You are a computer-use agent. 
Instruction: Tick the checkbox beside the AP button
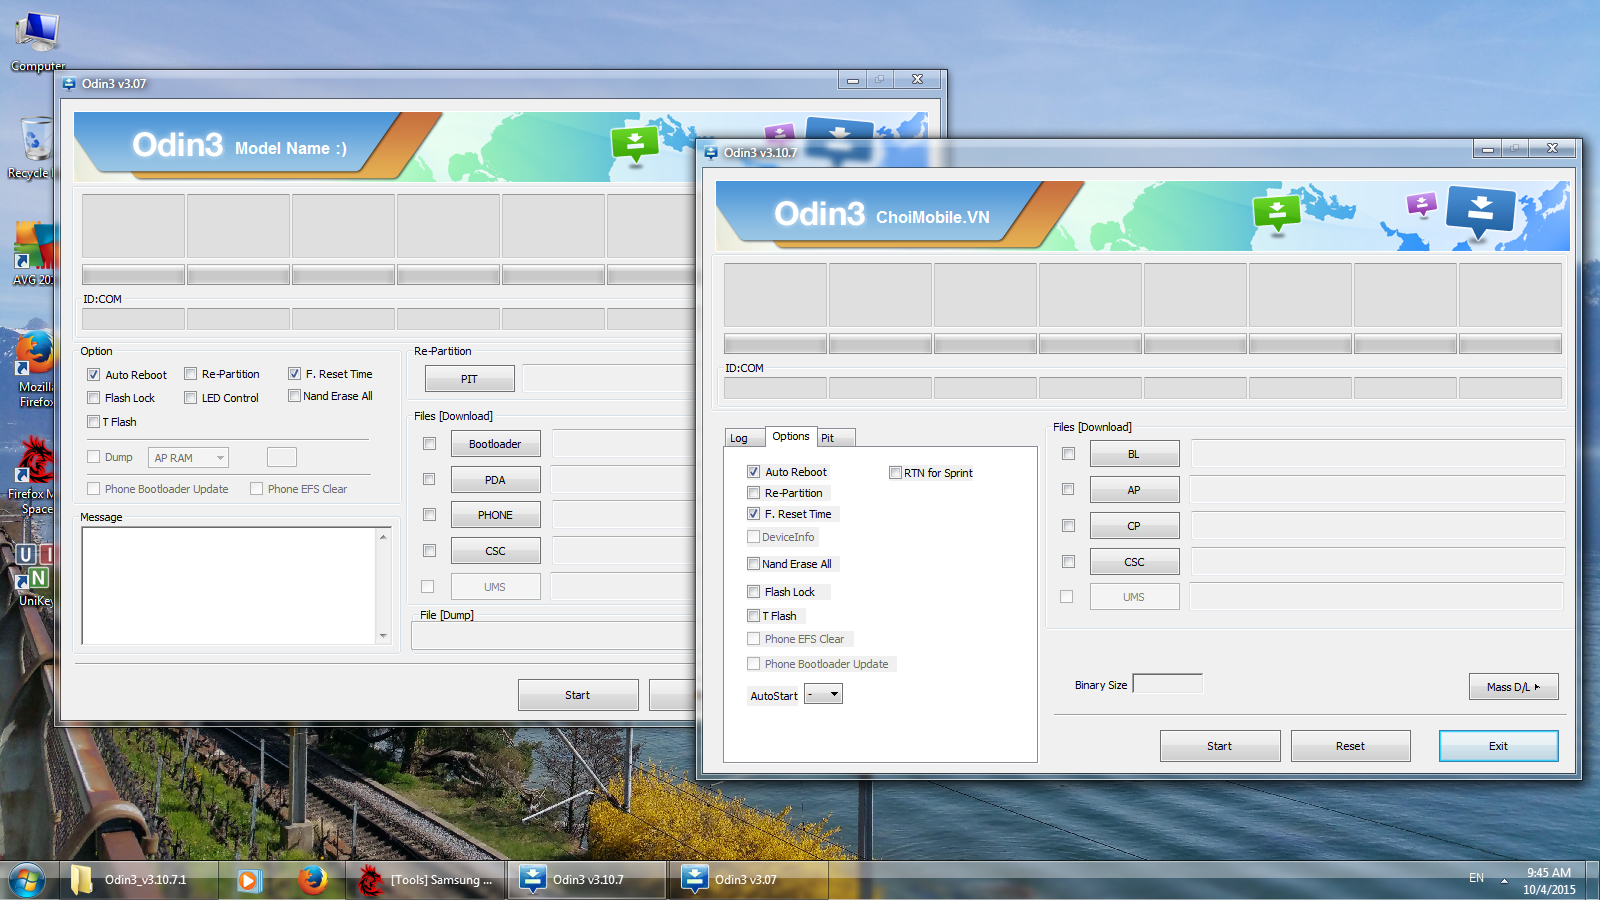1068,490
